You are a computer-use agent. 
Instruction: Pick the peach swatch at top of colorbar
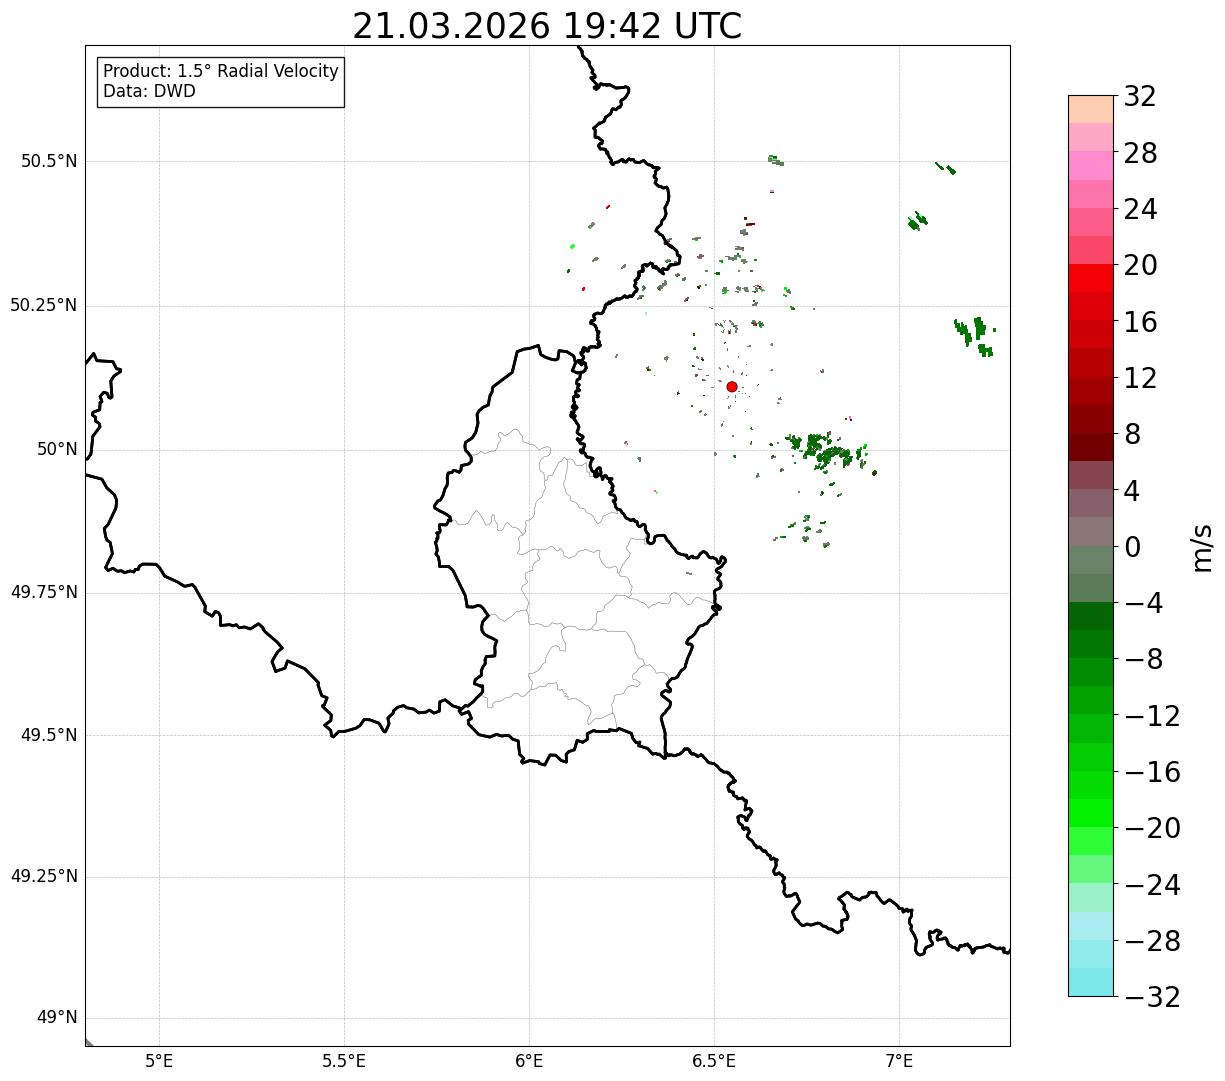coord(1091,109)
